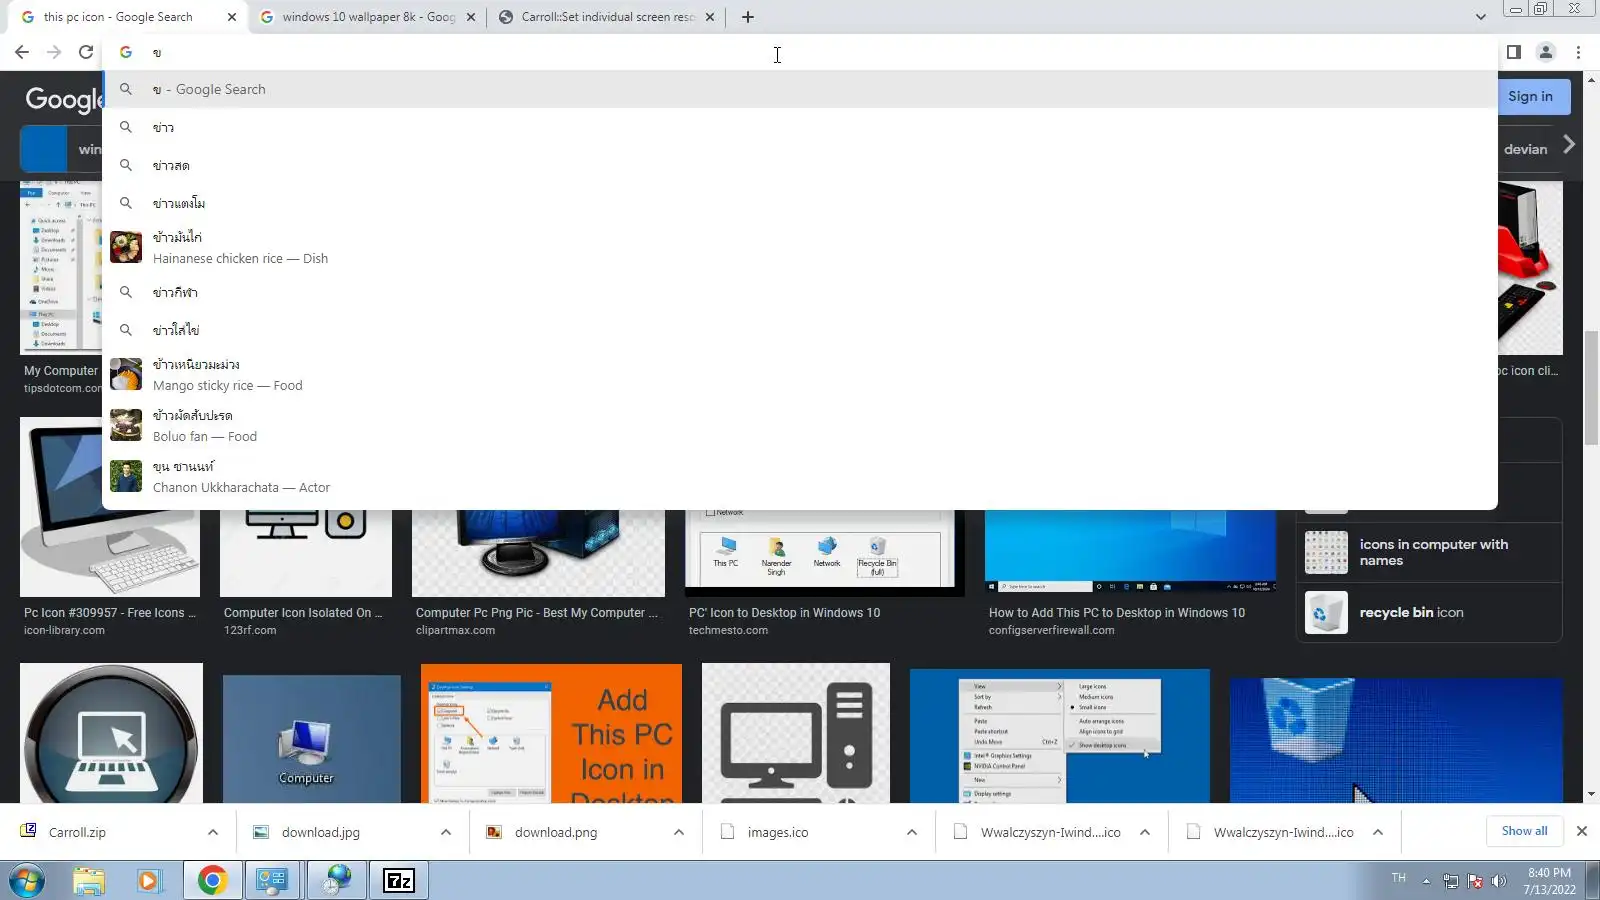1600x900 pixels.
Task: Show hidden tray icons arrow
Action: click(x=1426, y=881)
